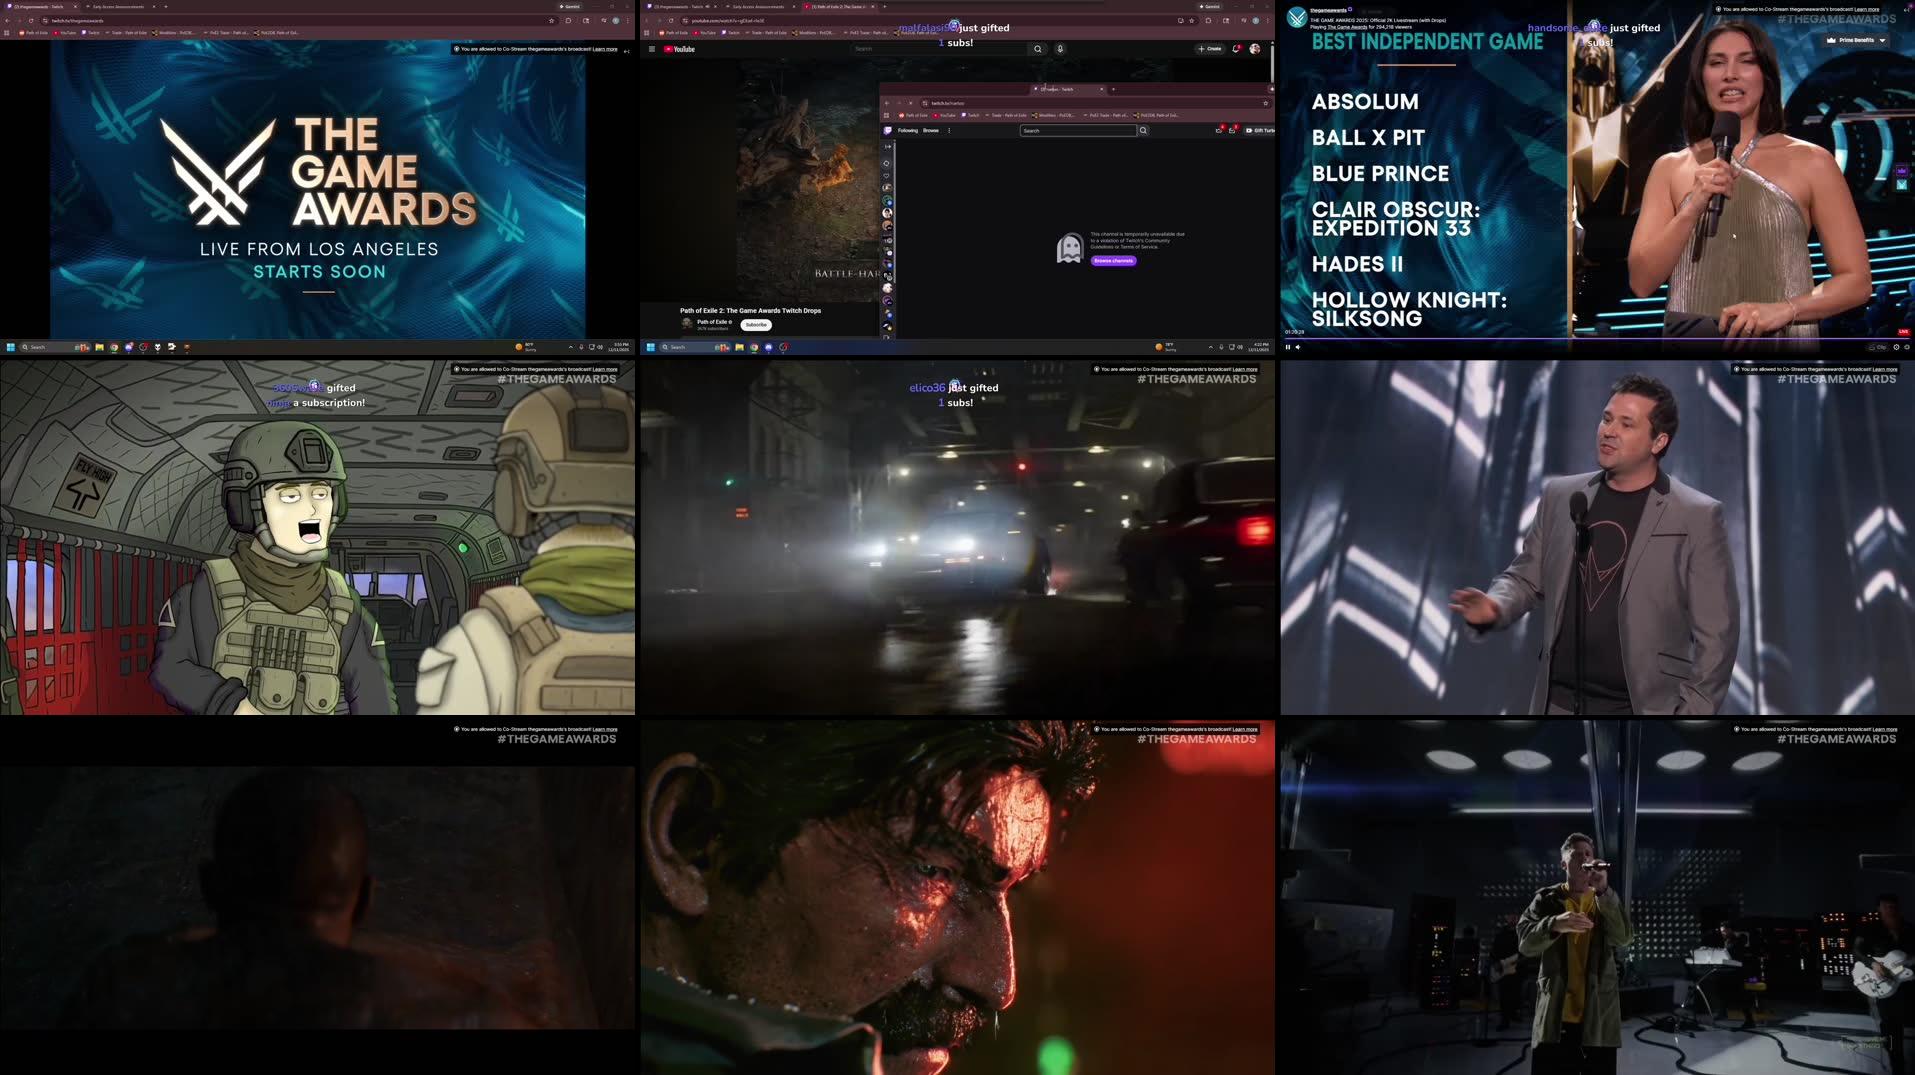Viewport: 1915px width, 1075px height.
Task: Mute the Game Awards stream audio
Action: 1298,346
